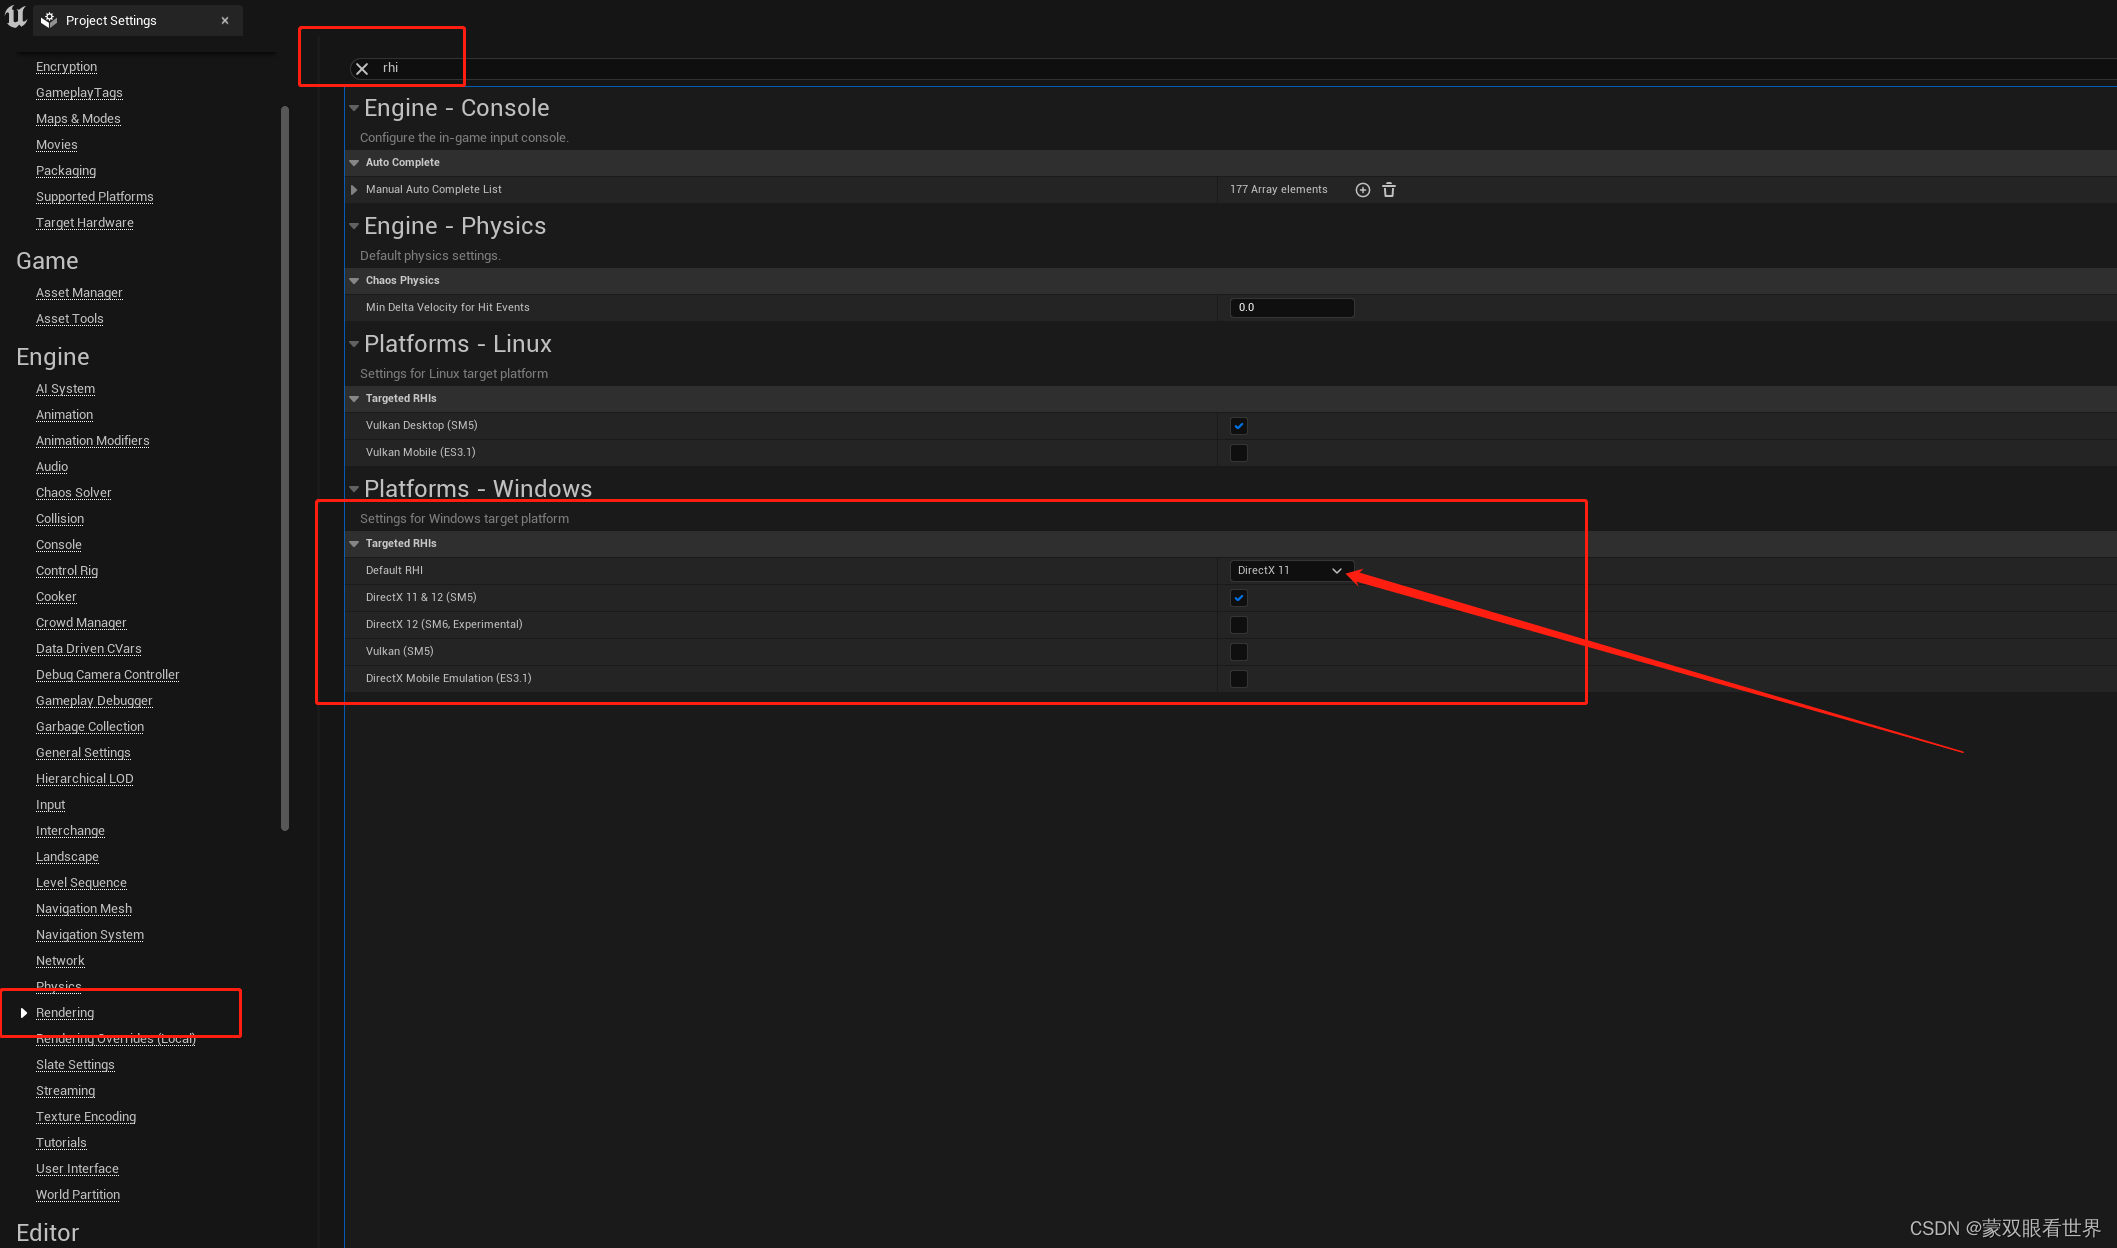The height and width of the screenshot is (1248, 2117).
Task: Click the trash icon to empty the Auto Complete array
Action: click(x=1389, y=189)
